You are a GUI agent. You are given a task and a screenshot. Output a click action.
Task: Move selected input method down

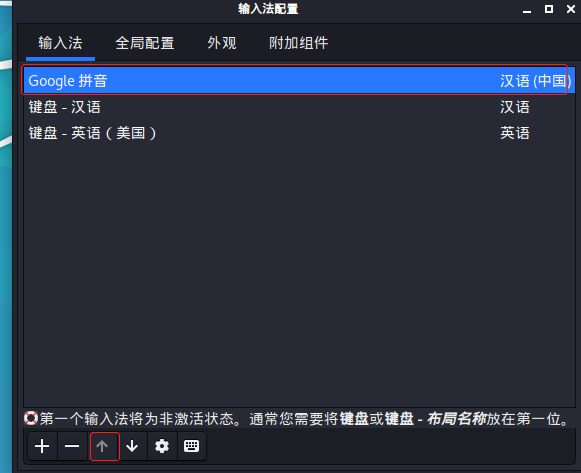pyautogui.click(x=132, y=446)
